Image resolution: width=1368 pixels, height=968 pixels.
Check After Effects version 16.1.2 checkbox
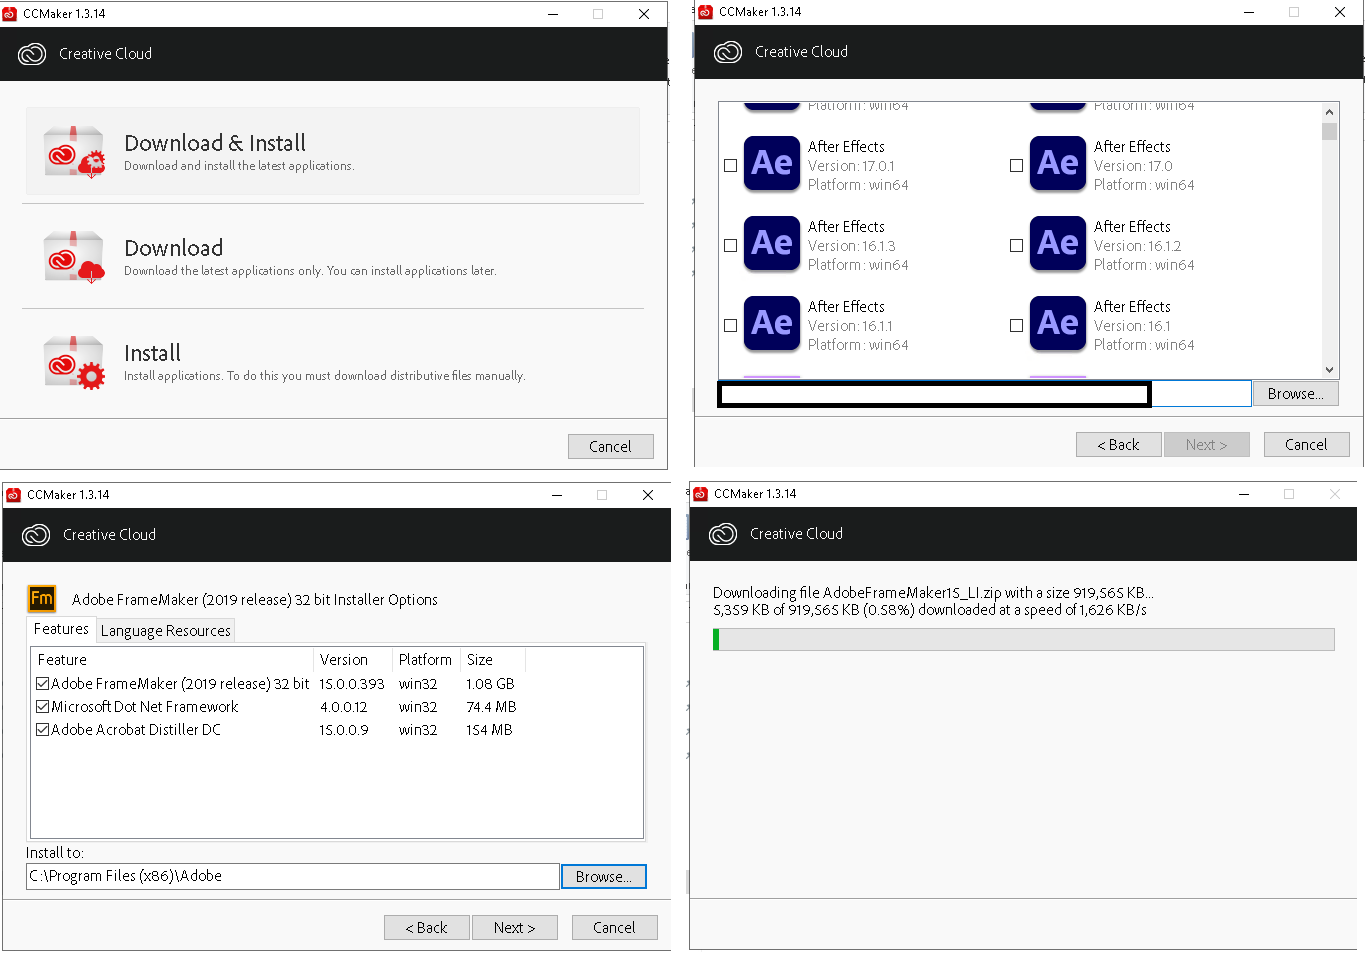(x=1017, y=246)
